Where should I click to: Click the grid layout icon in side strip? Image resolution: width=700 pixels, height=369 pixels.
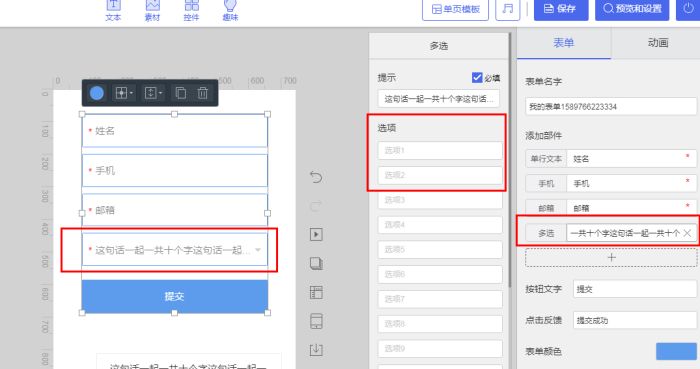click(x=316, y=292)
